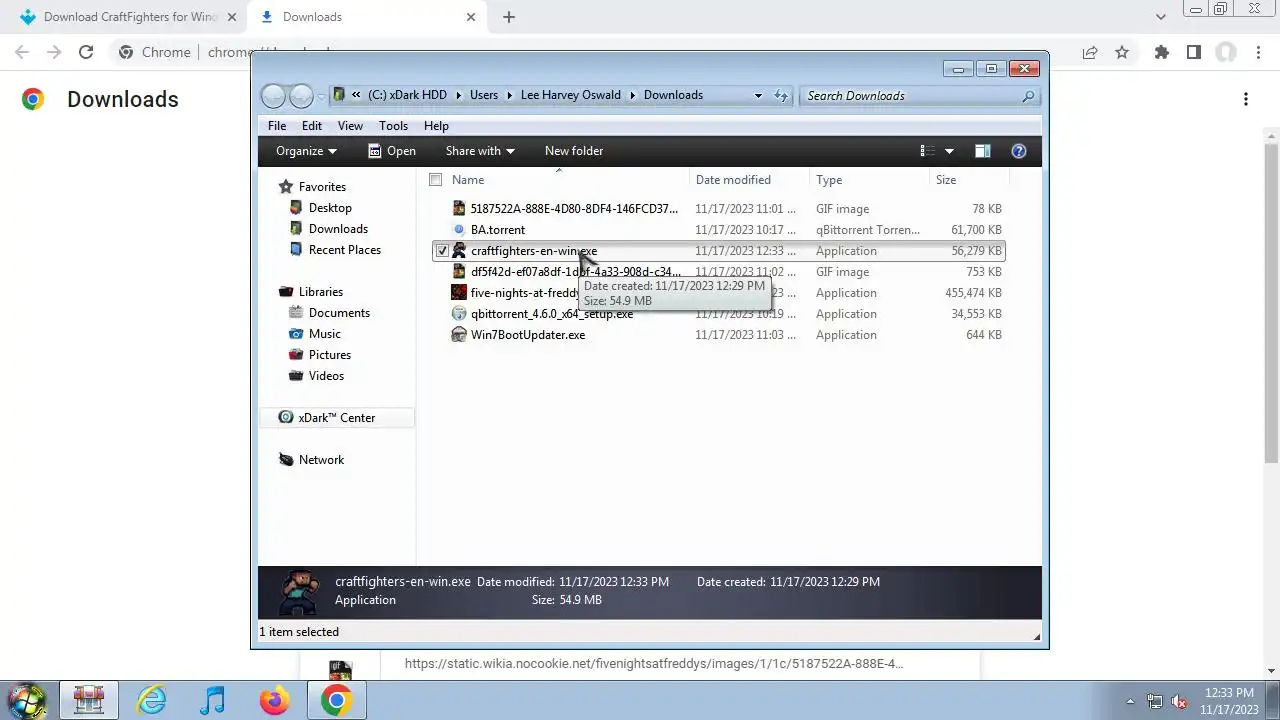The width and height of the screenshot is (1280, 720).
Task: Click the magnifier icon in Search Downloads
Action: click(1028, 96)
